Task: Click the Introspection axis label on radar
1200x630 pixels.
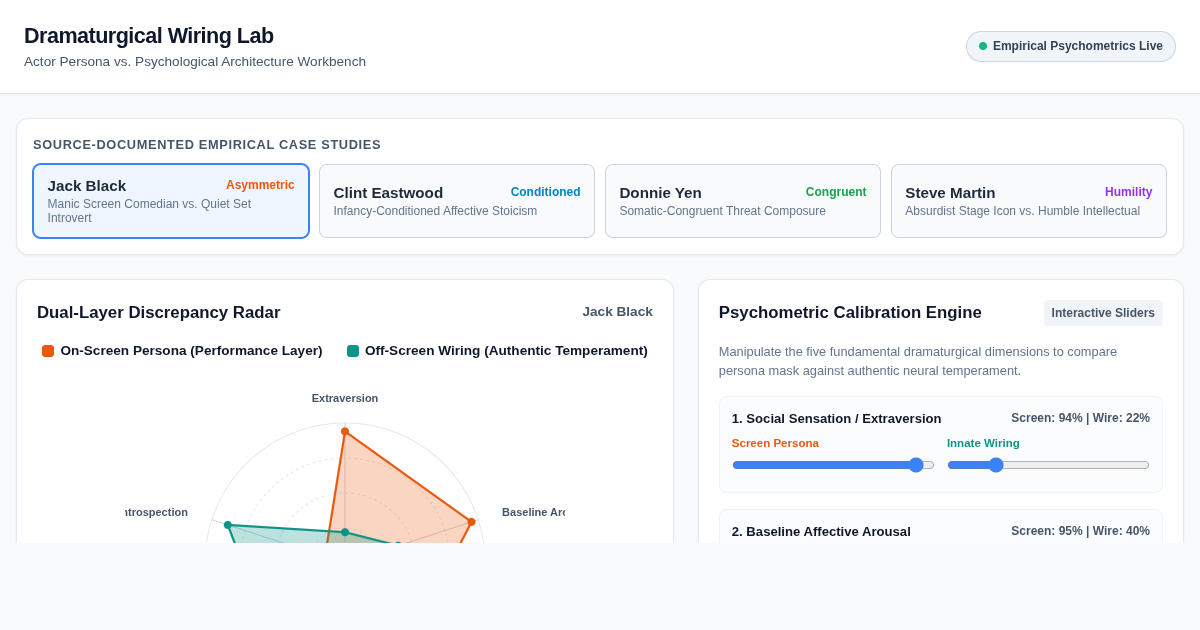Action: point(157,512)
